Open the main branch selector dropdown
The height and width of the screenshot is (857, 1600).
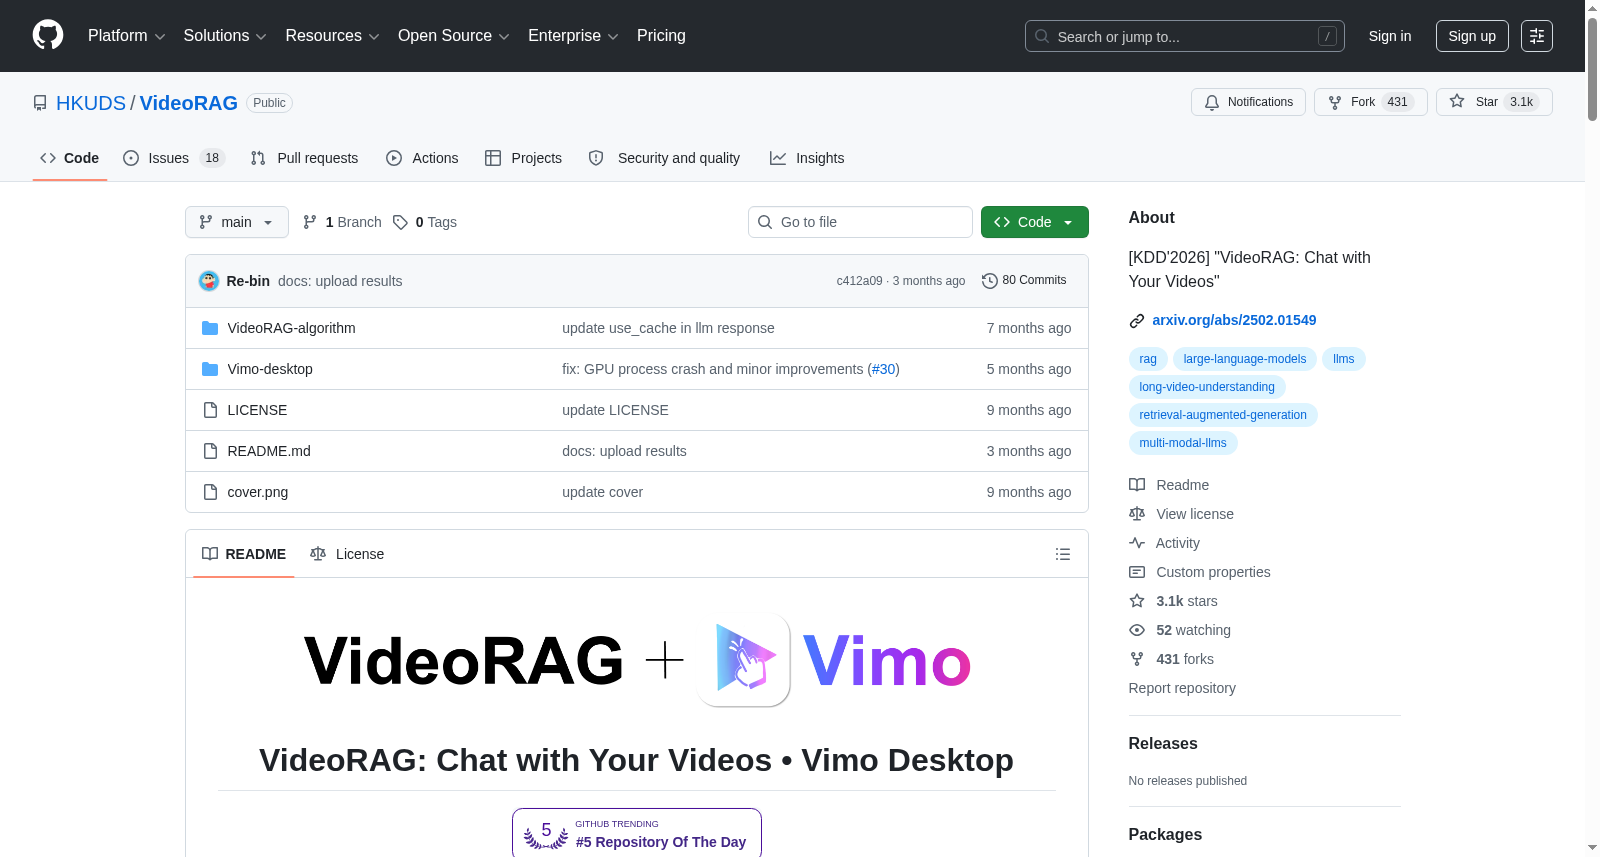coord(237,222)
